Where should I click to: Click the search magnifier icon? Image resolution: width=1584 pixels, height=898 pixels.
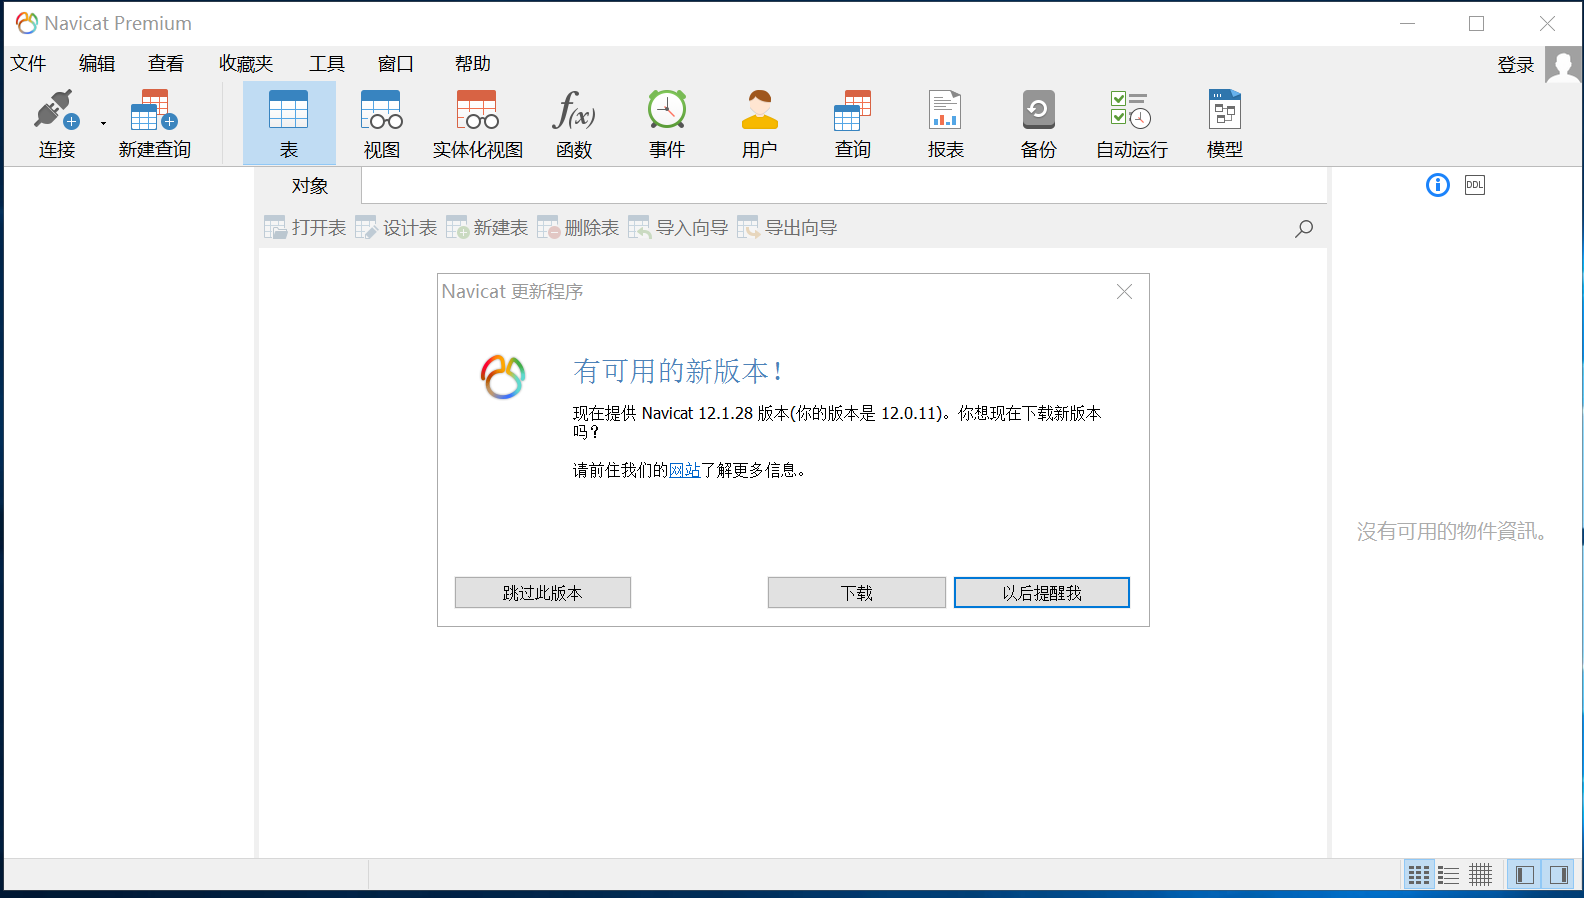(1304, 229)
